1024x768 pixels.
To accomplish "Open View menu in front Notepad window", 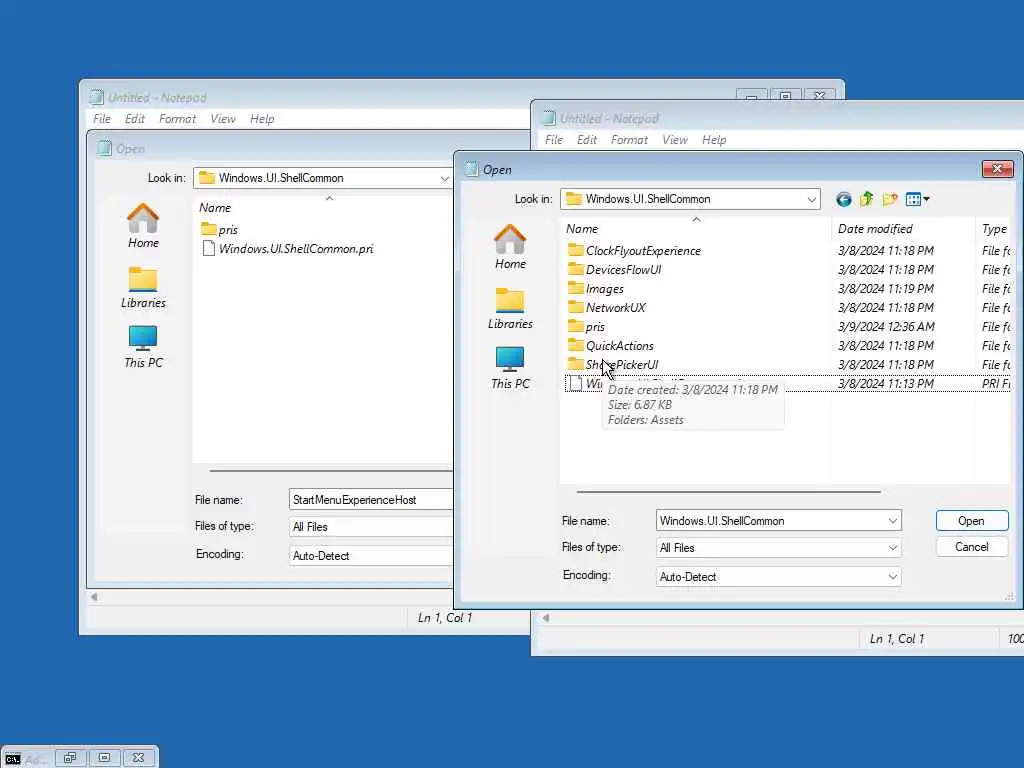I will click(x=675, y=140).
